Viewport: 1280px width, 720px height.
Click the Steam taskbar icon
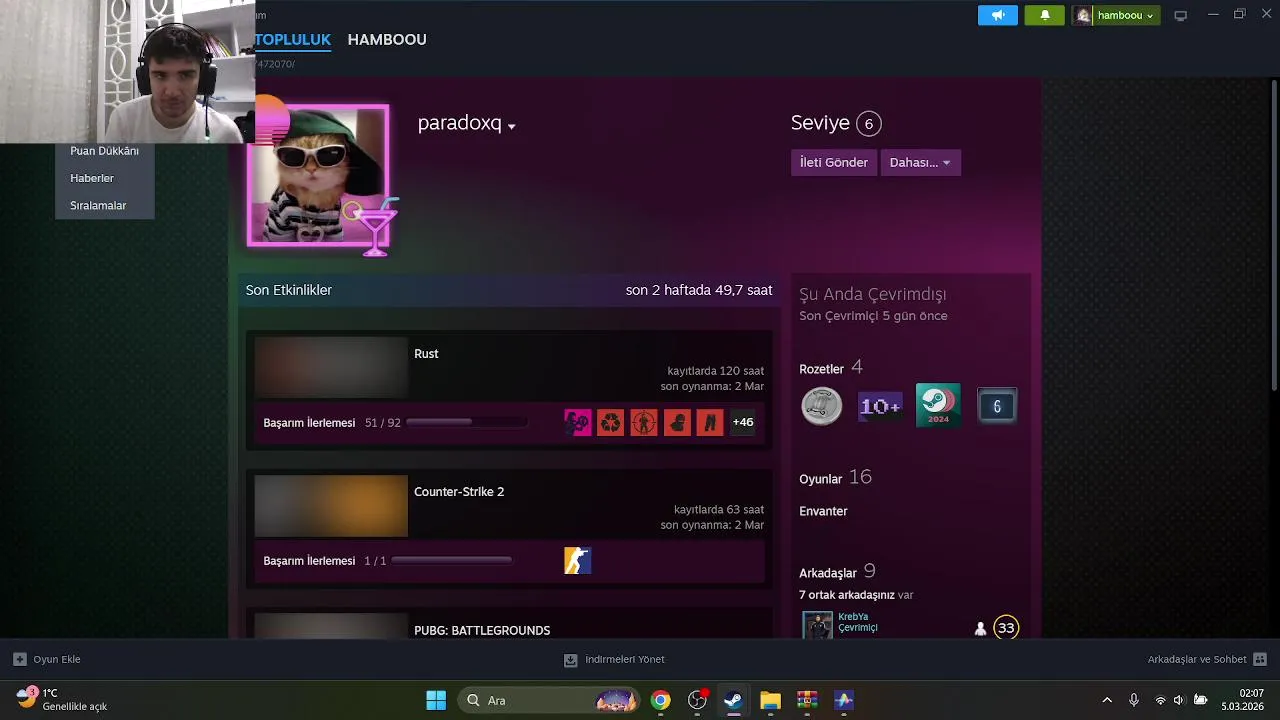733,700
